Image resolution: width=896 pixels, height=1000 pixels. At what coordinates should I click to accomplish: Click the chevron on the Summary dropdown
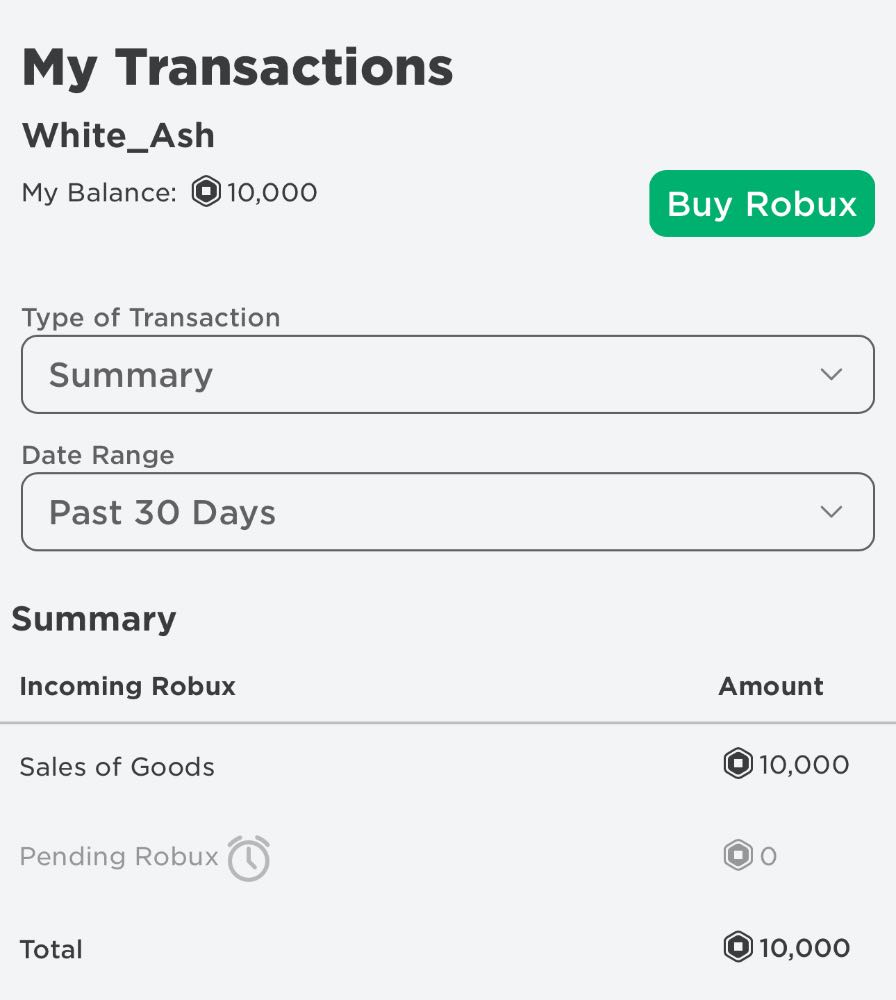click(x=831, y=375)
